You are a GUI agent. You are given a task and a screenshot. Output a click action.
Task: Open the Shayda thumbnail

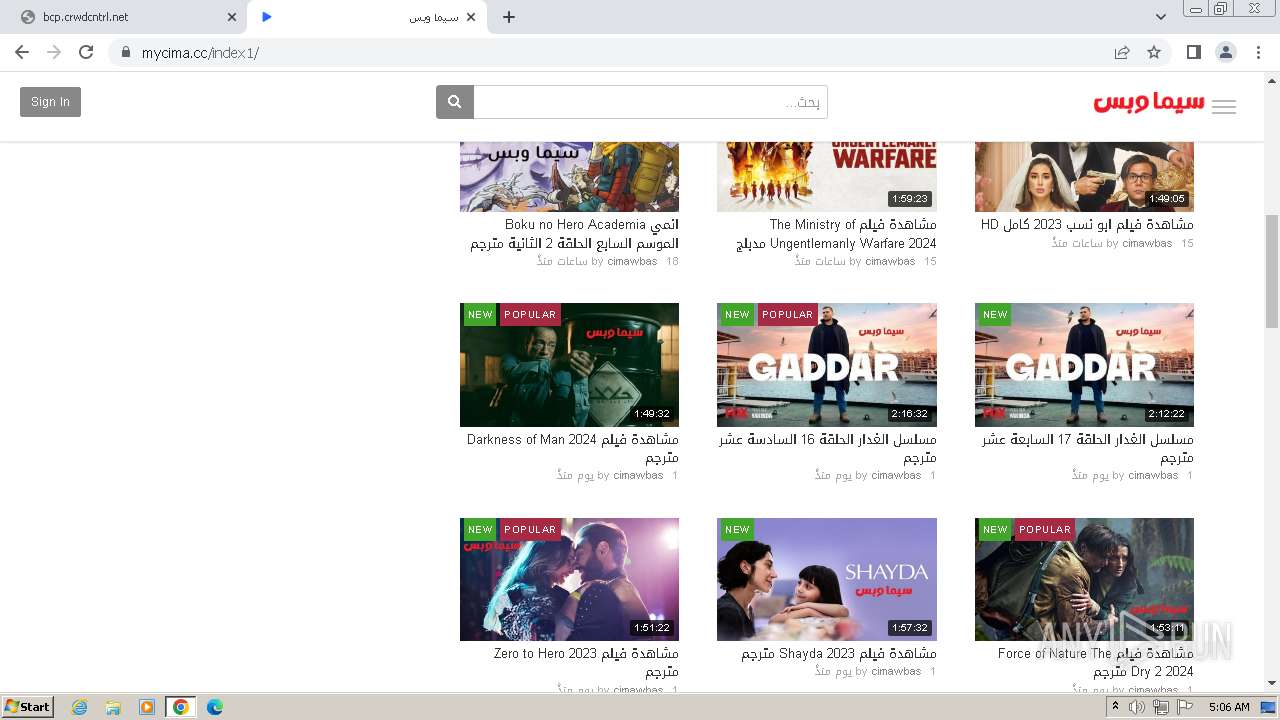click(827, 579)
